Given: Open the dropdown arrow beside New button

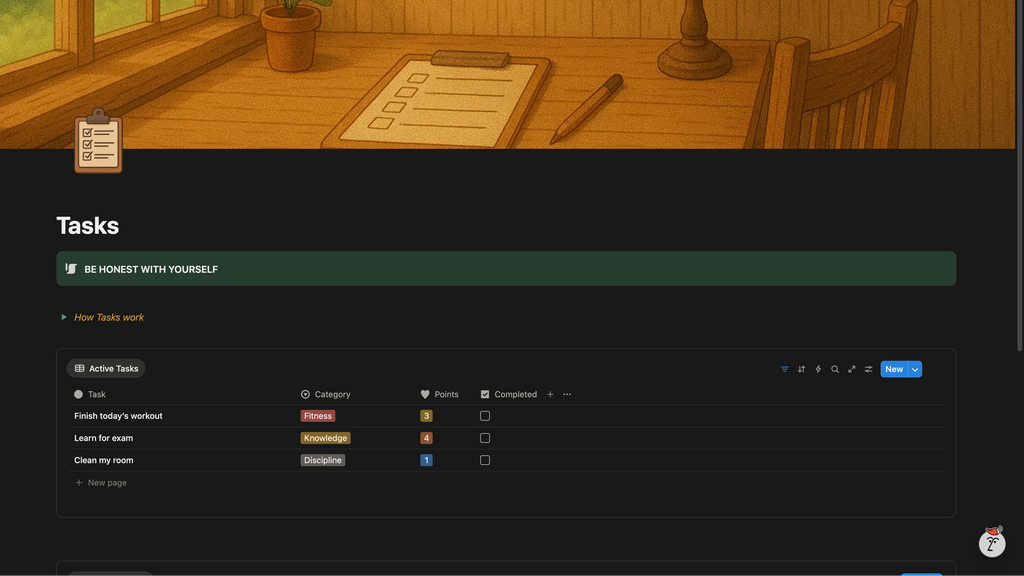Looking at the screenshot, I should (915, 369).
